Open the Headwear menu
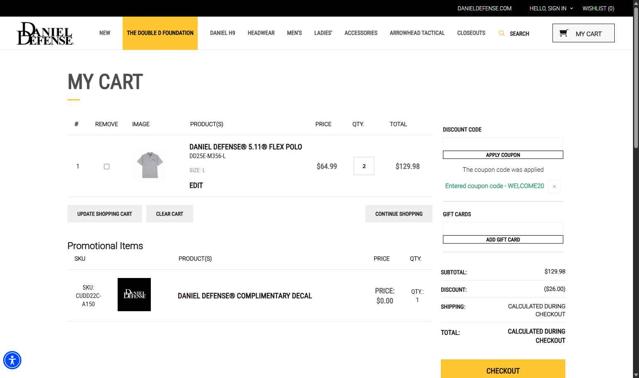Viewport: 639px width, 378px height. pyautogui.click(x=261, y=33)
